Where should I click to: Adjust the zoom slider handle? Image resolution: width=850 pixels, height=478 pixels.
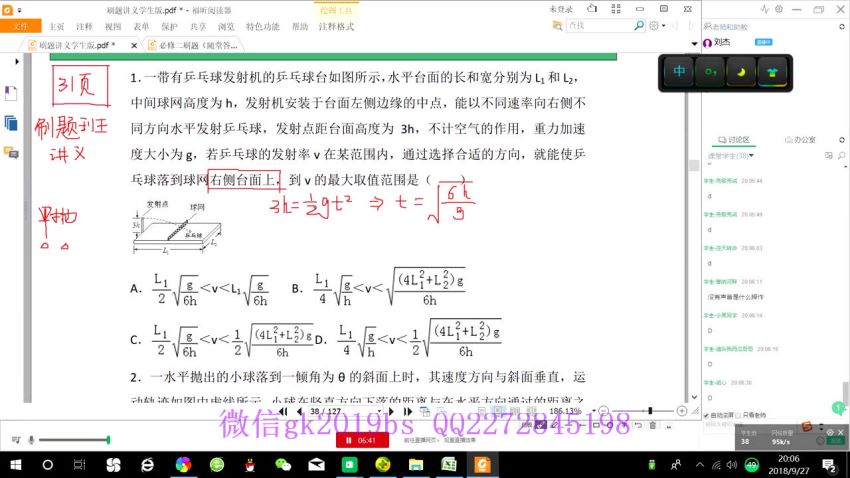click(650, 411)
